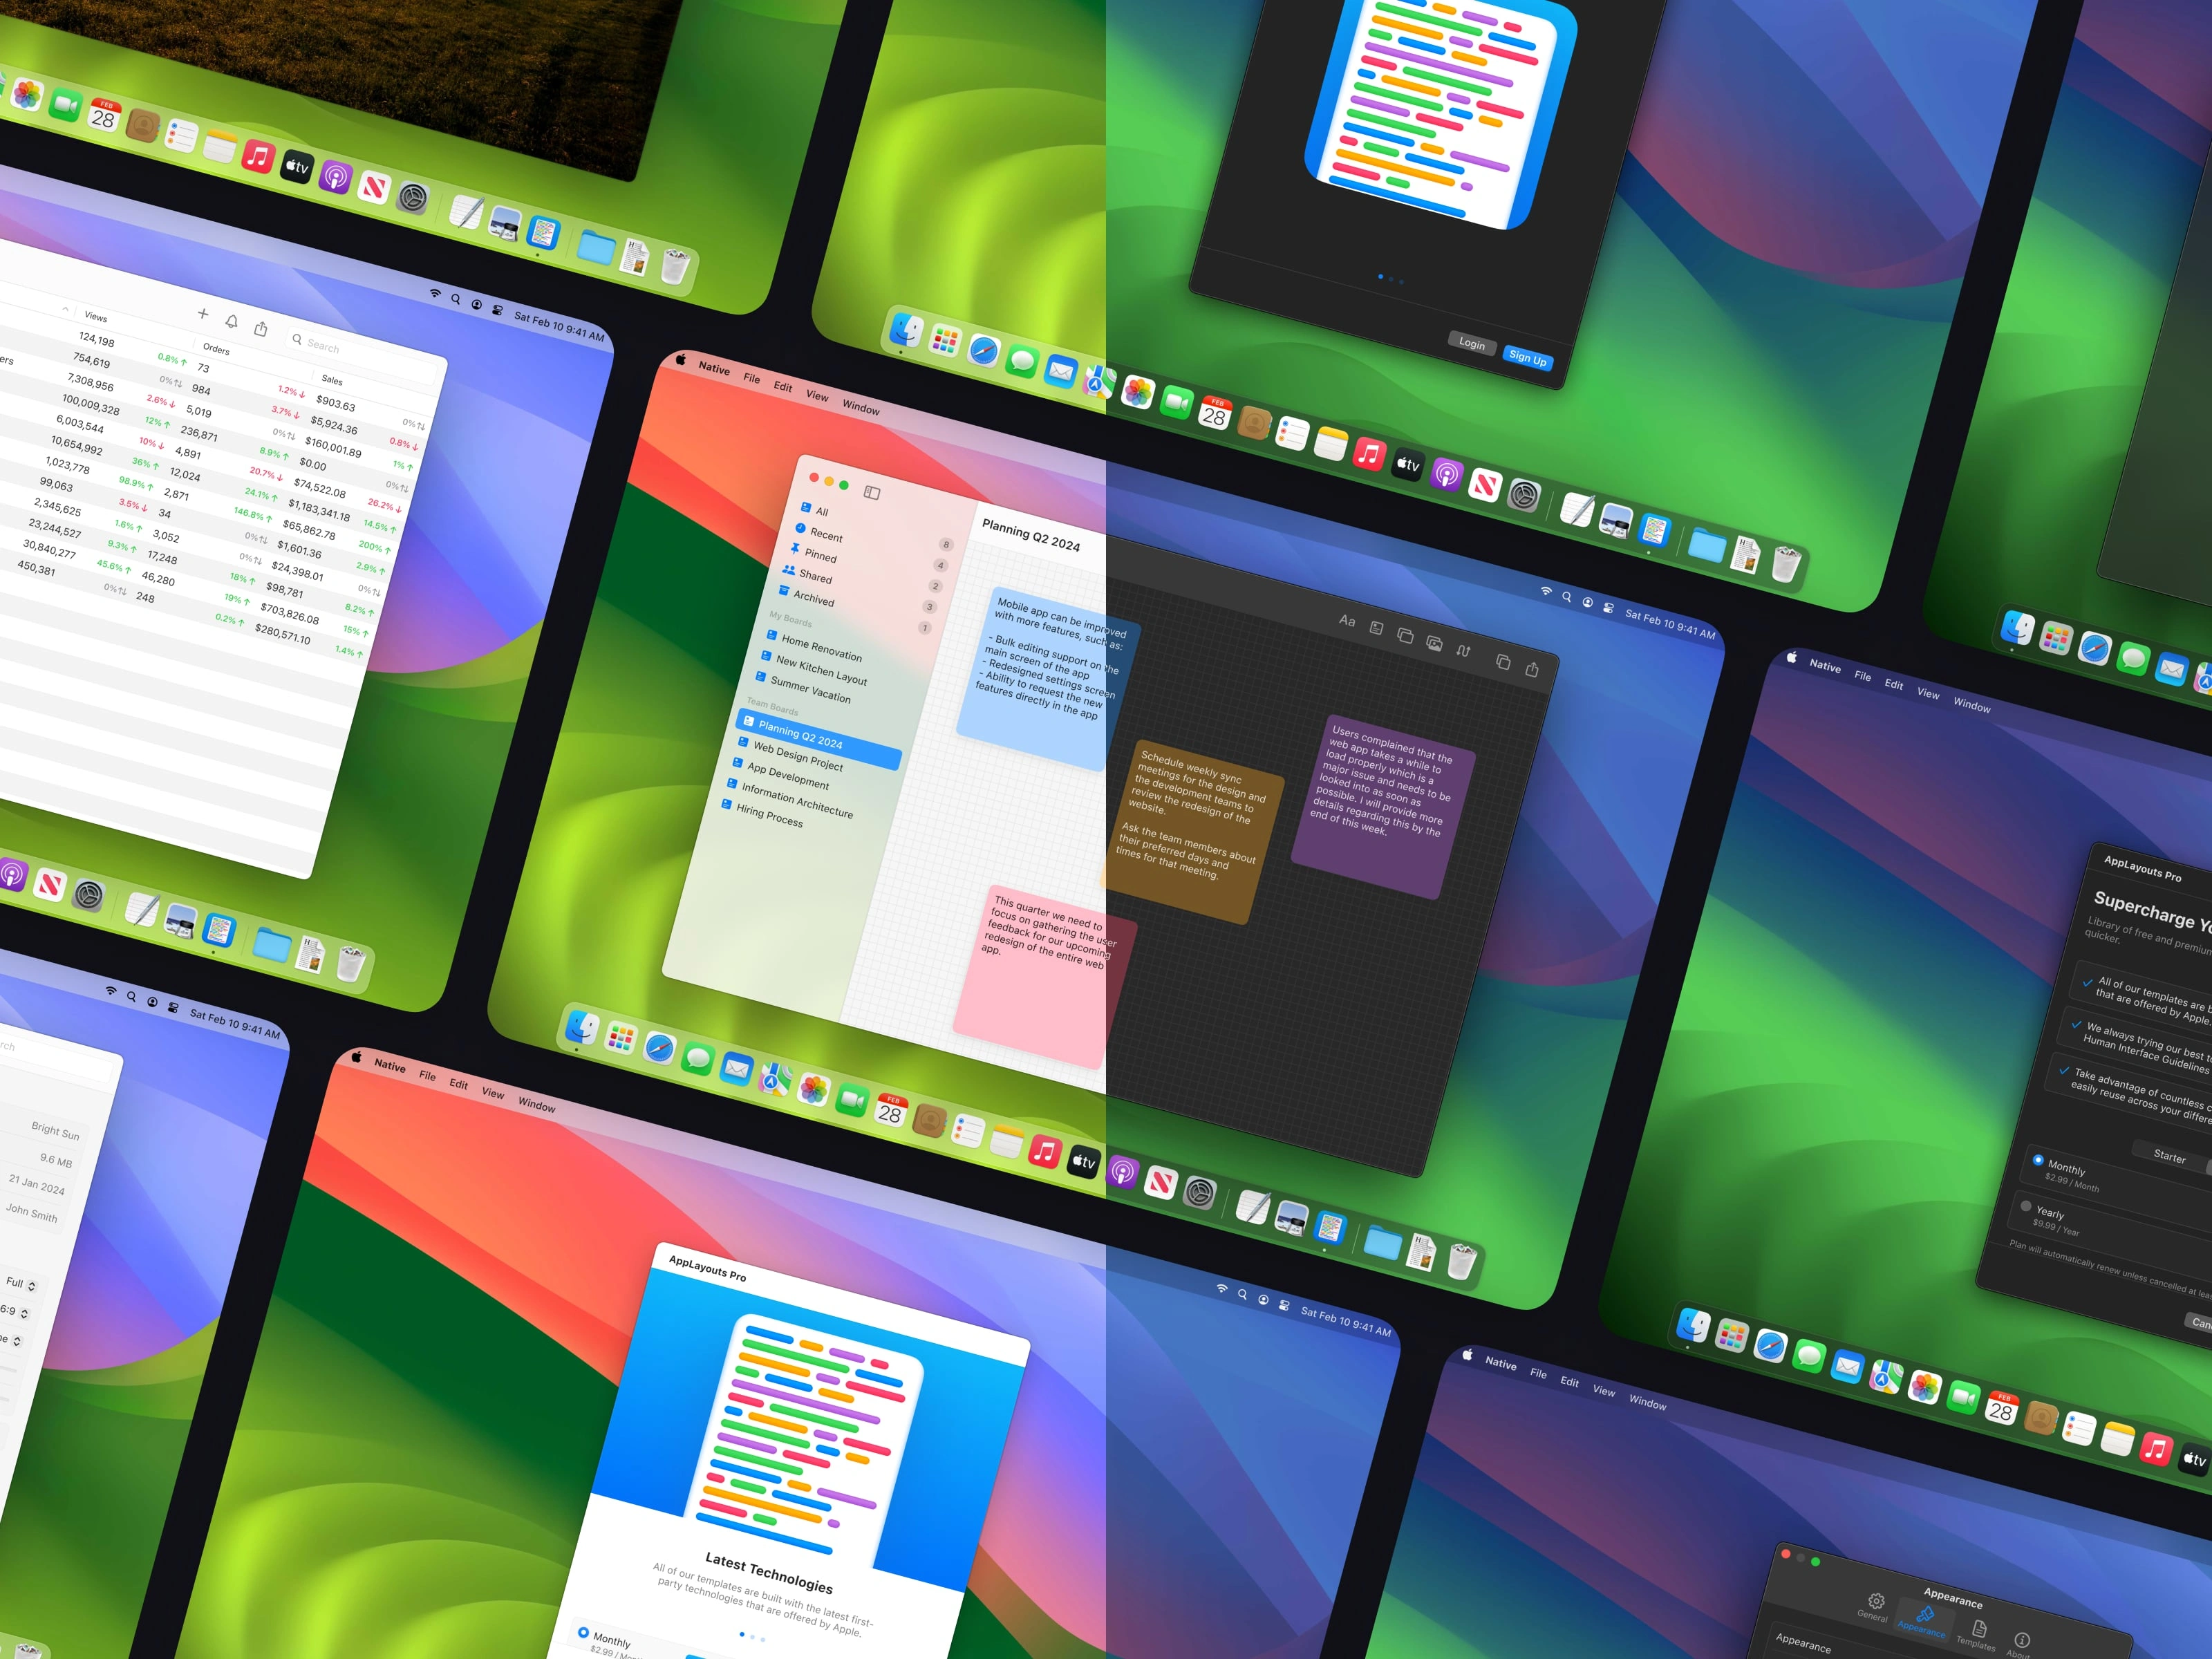Open Spotlight search icon above the dark board window
Image resolution: width=2212 pixels, height=1659 pixels.
point(1567,597)
